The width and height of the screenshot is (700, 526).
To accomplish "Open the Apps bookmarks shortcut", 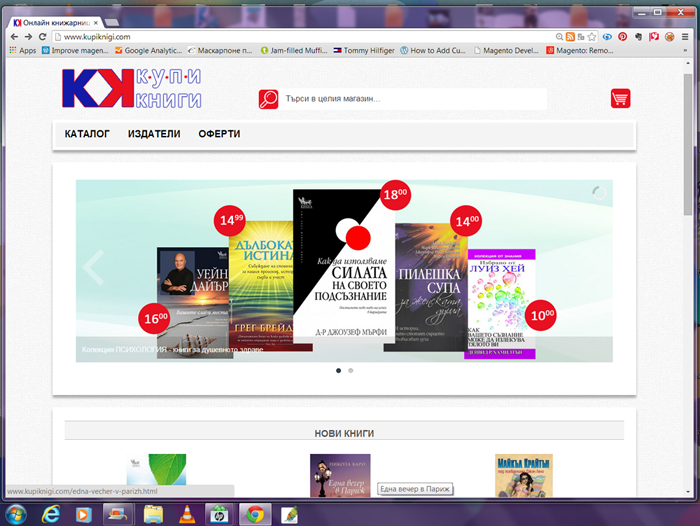I will [22, 50].
